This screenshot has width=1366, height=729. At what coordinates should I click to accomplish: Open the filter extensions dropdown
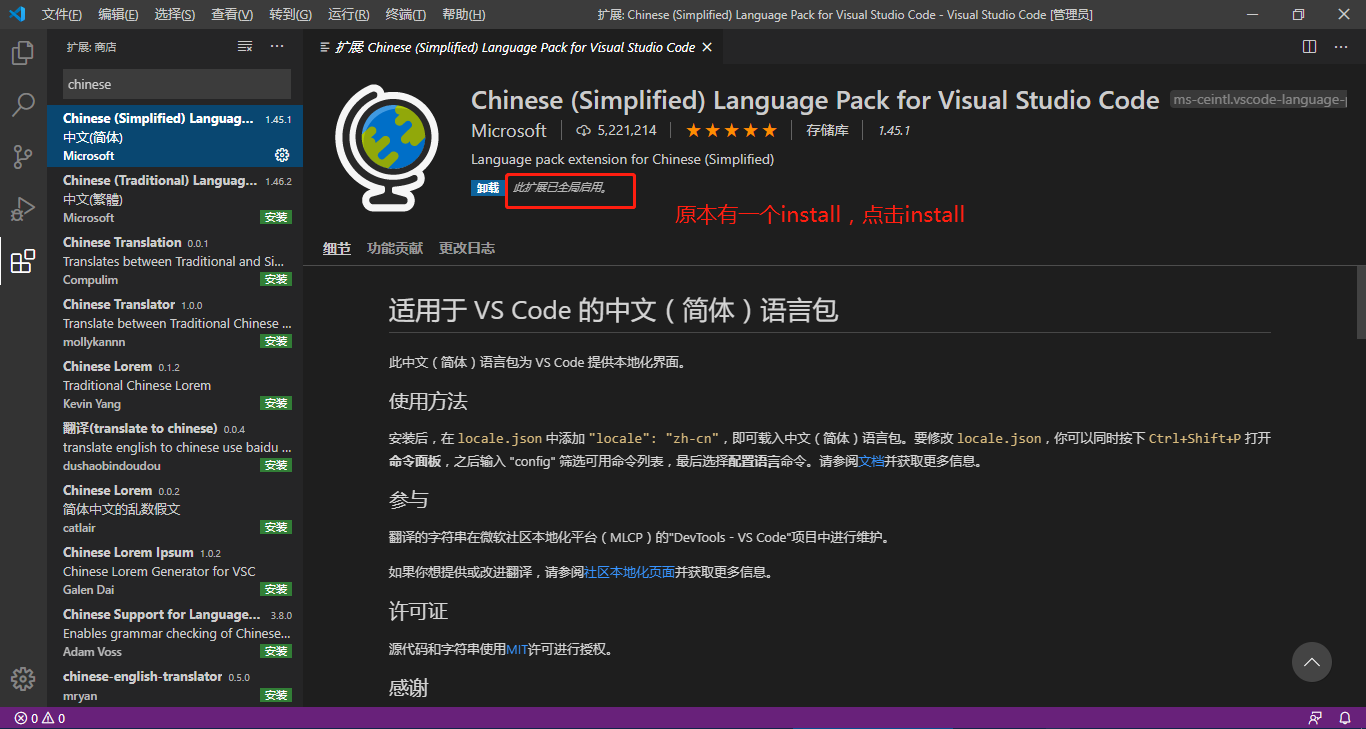point(245,46)
